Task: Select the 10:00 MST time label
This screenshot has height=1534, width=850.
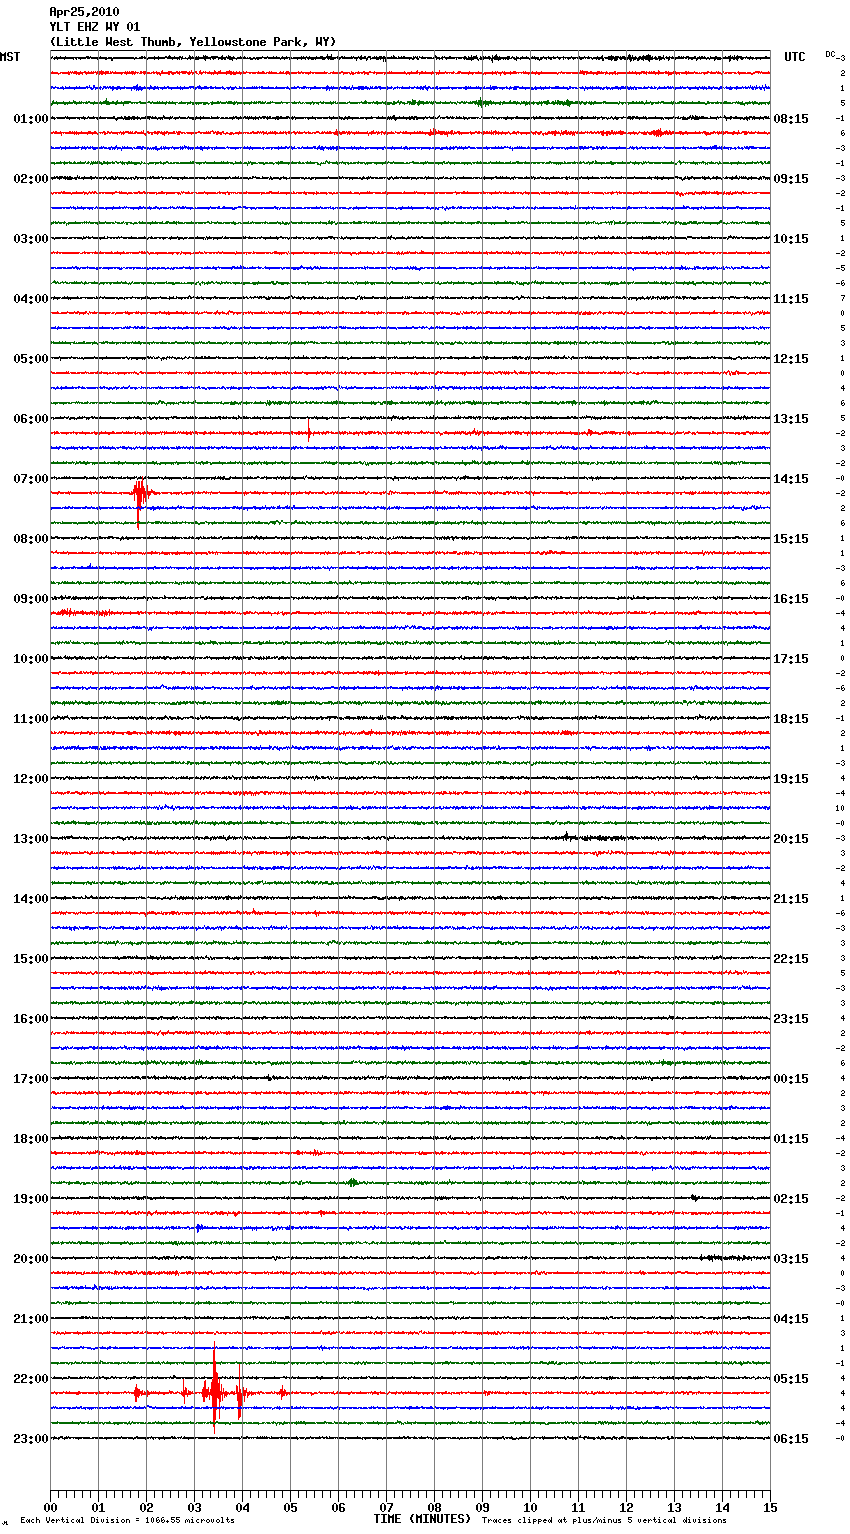Action: tap(31, 659)
